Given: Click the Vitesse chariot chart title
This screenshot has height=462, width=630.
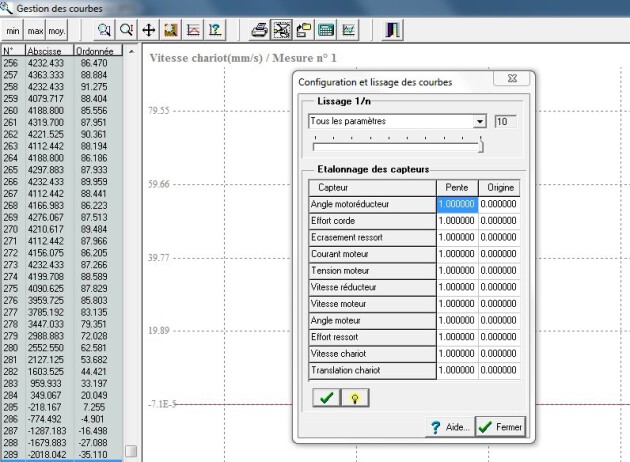Looking at the screenshot, I should 243,58.
